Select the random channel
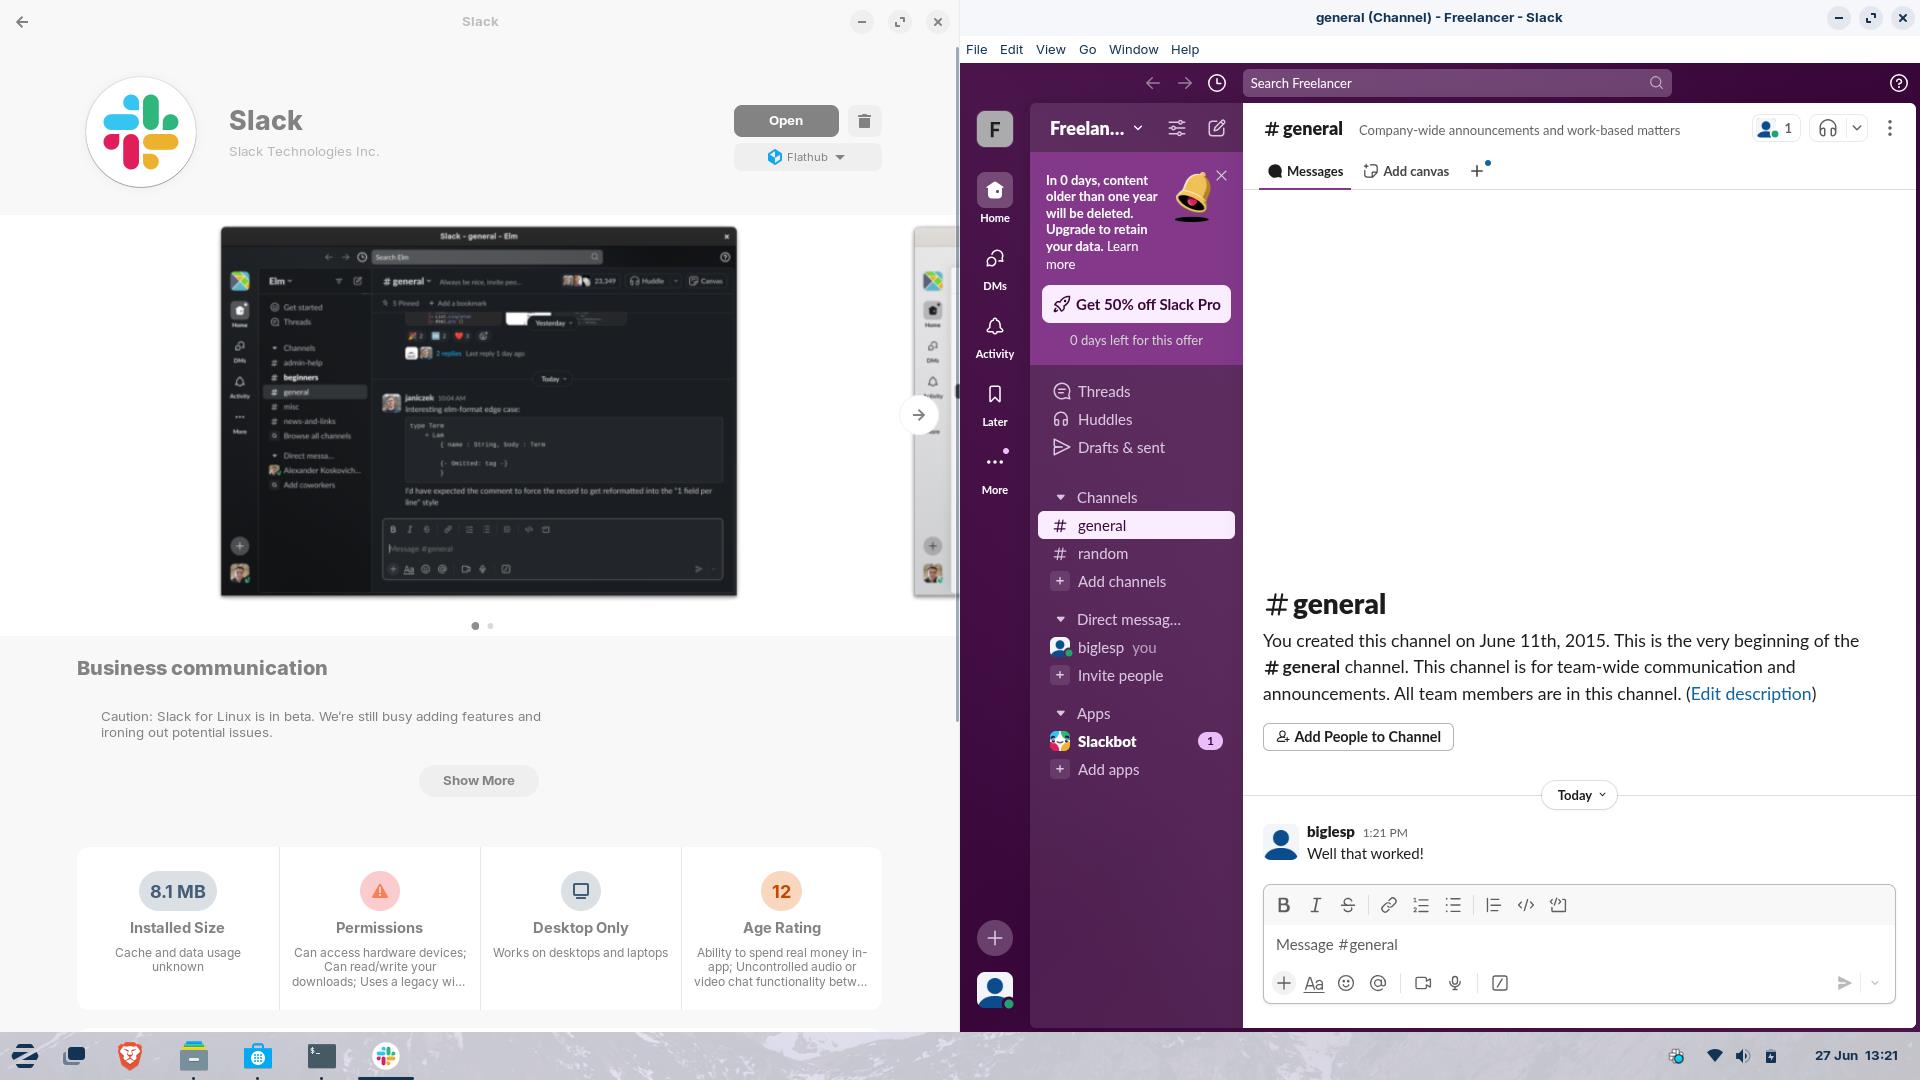Image resolution: width=1920 pixels, height=1080 pixels. tap(1136, 553)
